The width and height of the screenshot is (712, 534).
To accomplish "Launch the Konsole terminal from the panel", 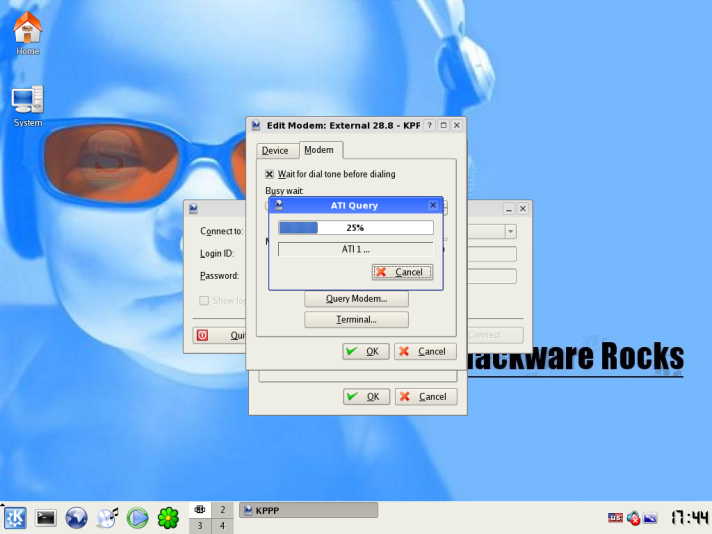I will [46, 518].
